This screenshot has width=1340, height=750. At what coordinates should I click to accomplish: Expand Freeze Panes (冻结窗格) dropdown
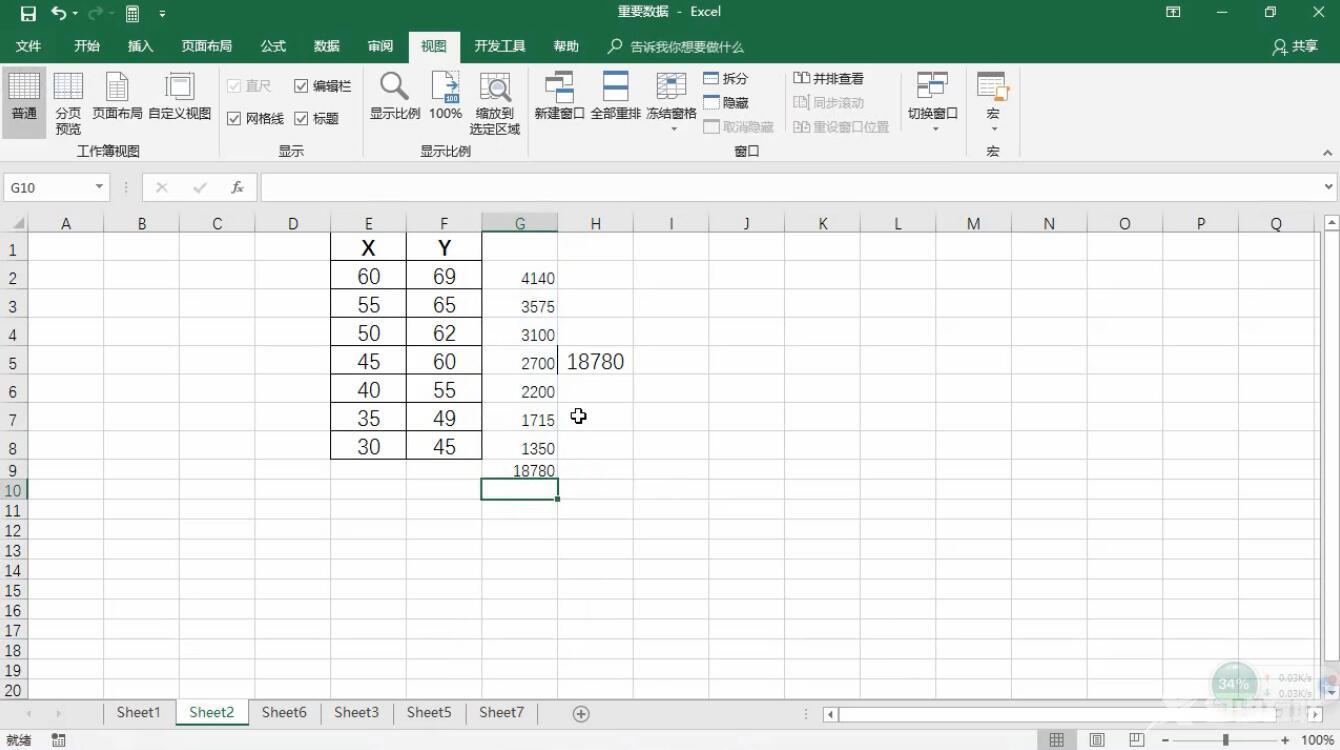pos(673,129)
